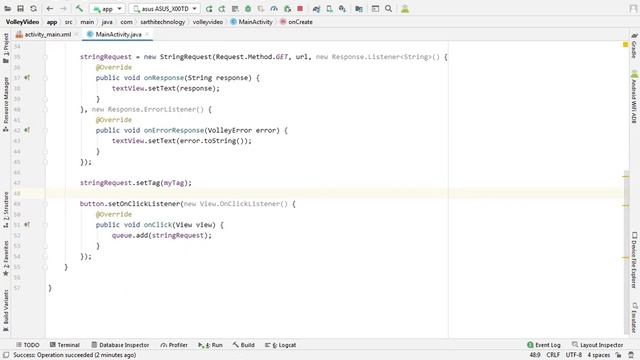Click the Apply Code Changes icon
640x360 pixels.
click(x=235, y=9)
